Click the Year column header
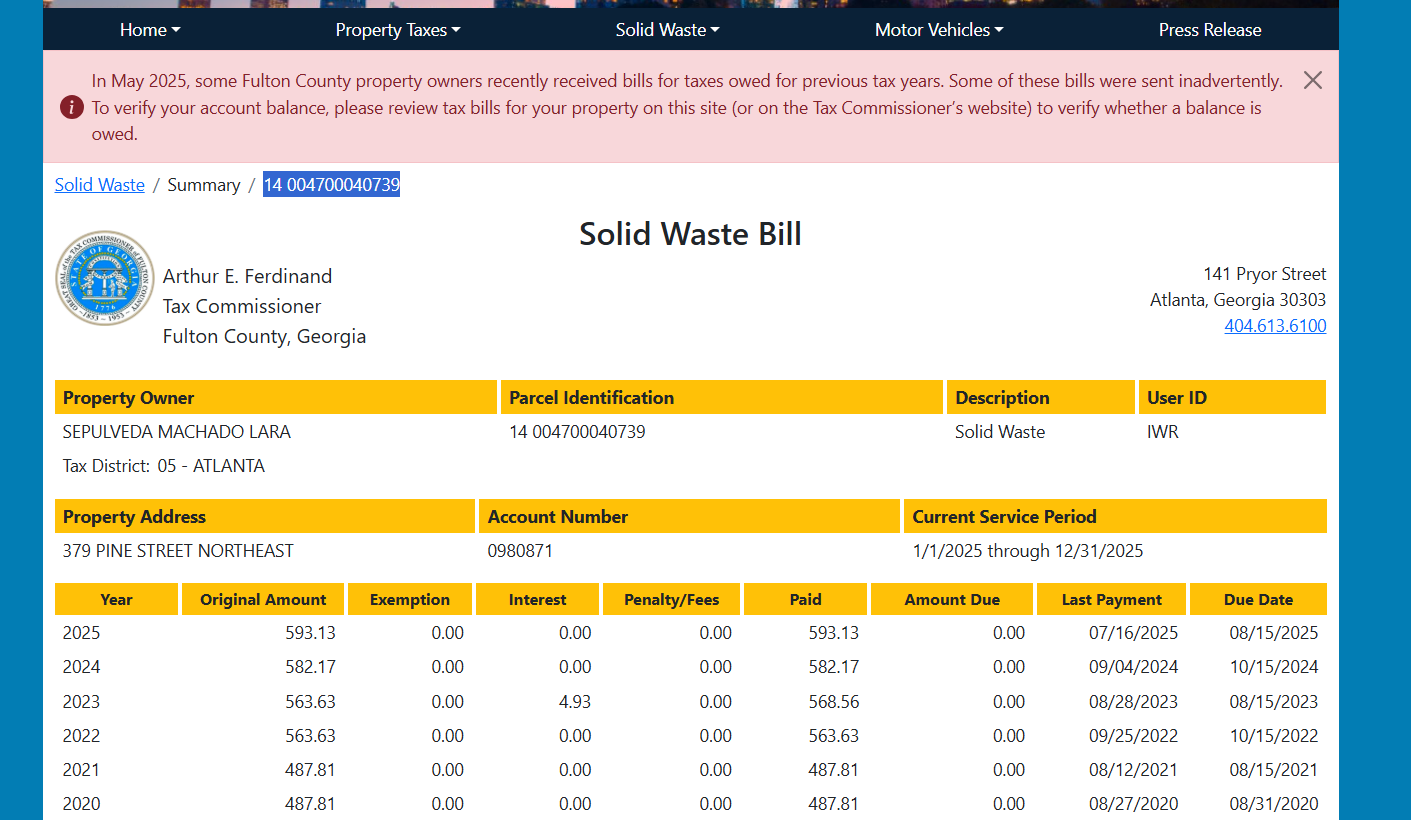 click(x=116, y=600)
